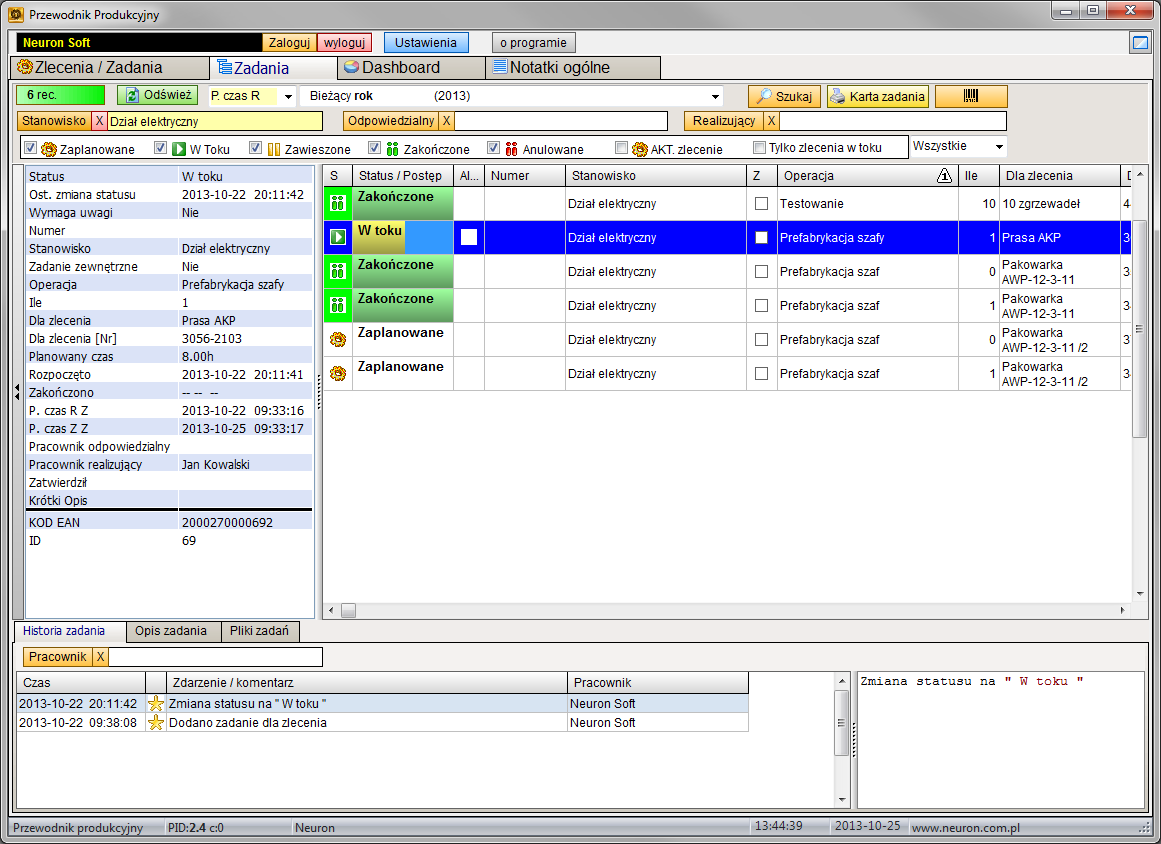Image resolution: width=1161 pixels, height=844 pixels.
Task: Select 'Dodano zadanie dla zlecenia' history entry
Action: [383, 723]
